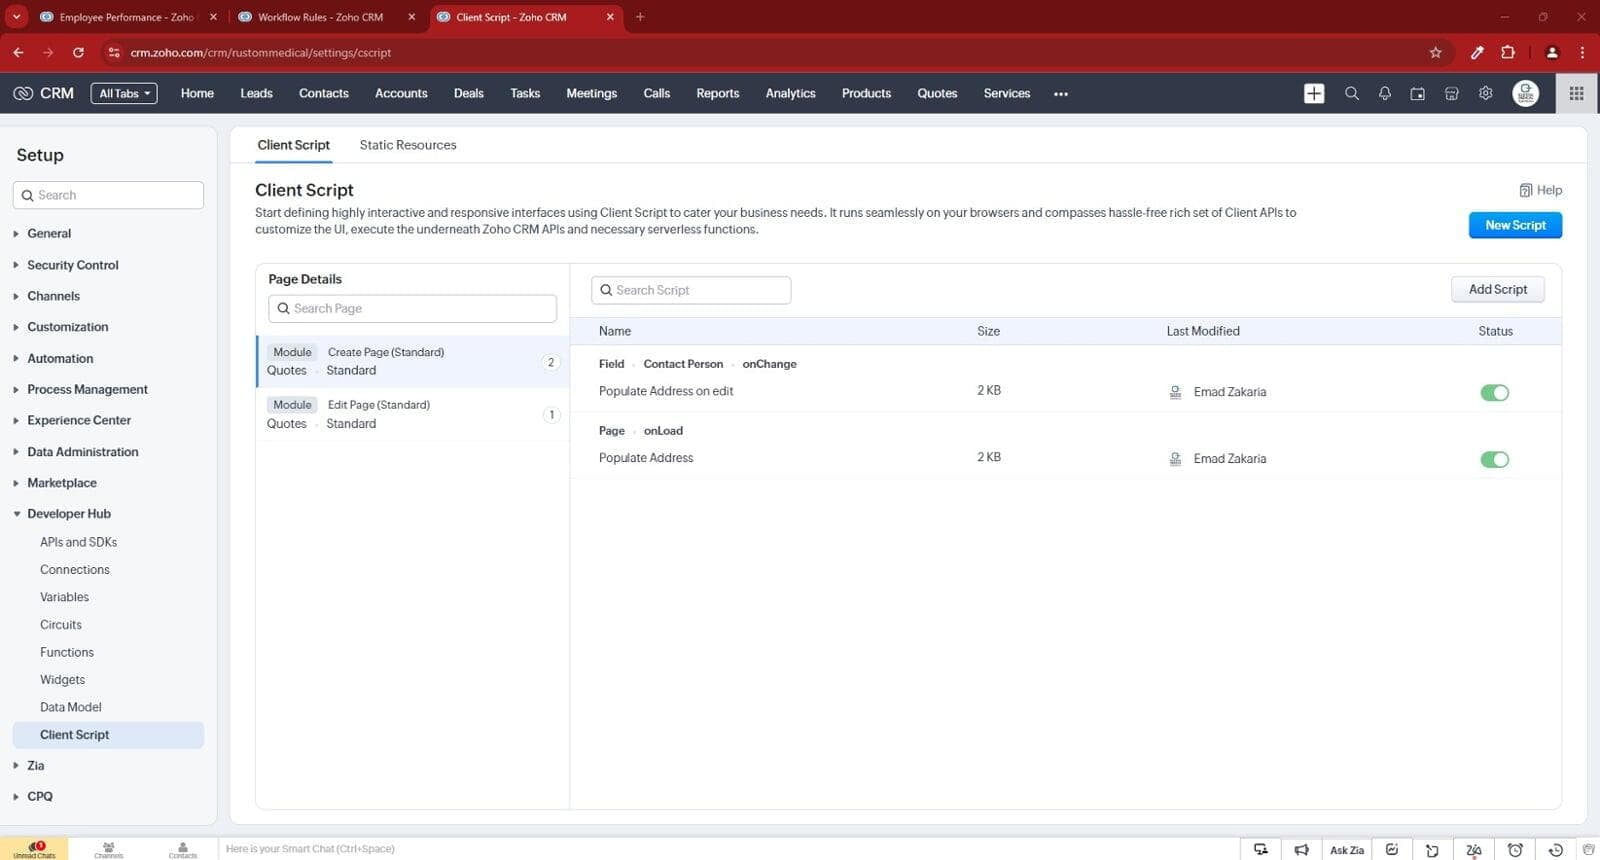The height and width of the screenshot is (860, 1600).
Task: Open Contacts in the bottom chat bar
Action: coord(183,849)
